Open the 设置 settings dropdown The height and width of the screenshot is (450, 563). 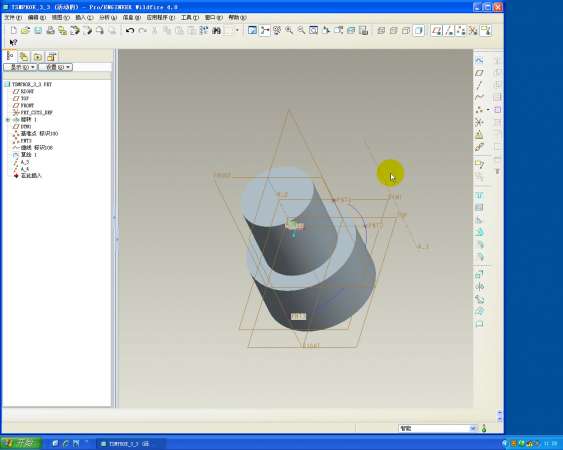coord(55,67)
